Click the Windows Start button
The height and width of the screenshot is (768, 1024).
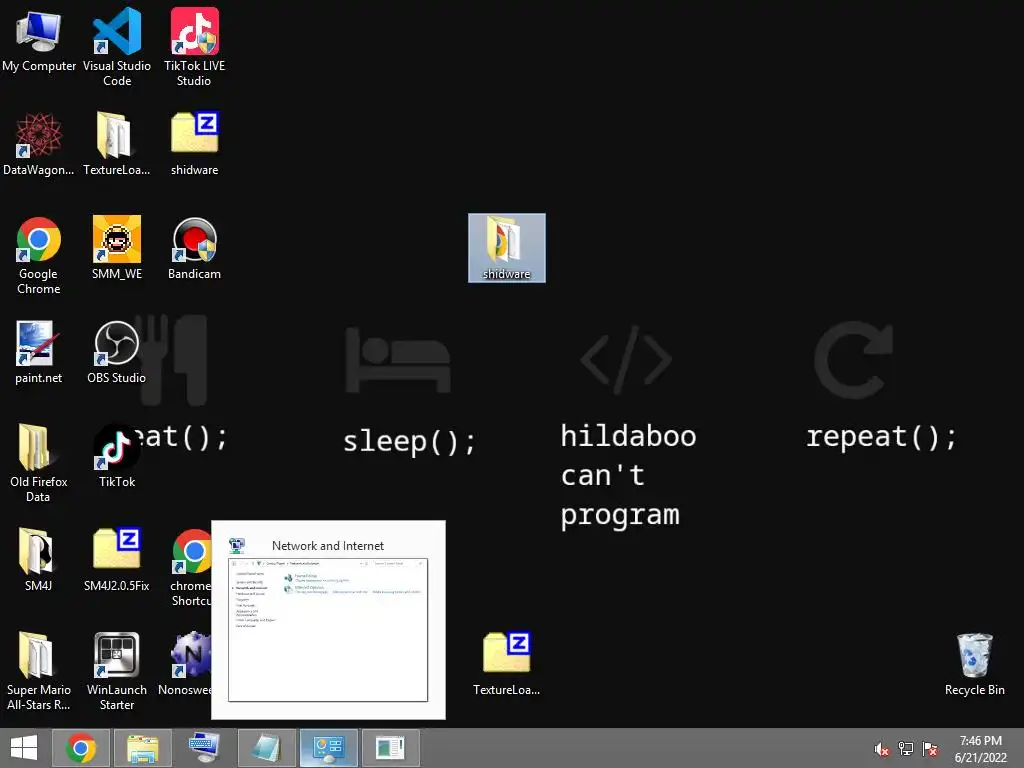pyautogui.click(x=24, y=748)
